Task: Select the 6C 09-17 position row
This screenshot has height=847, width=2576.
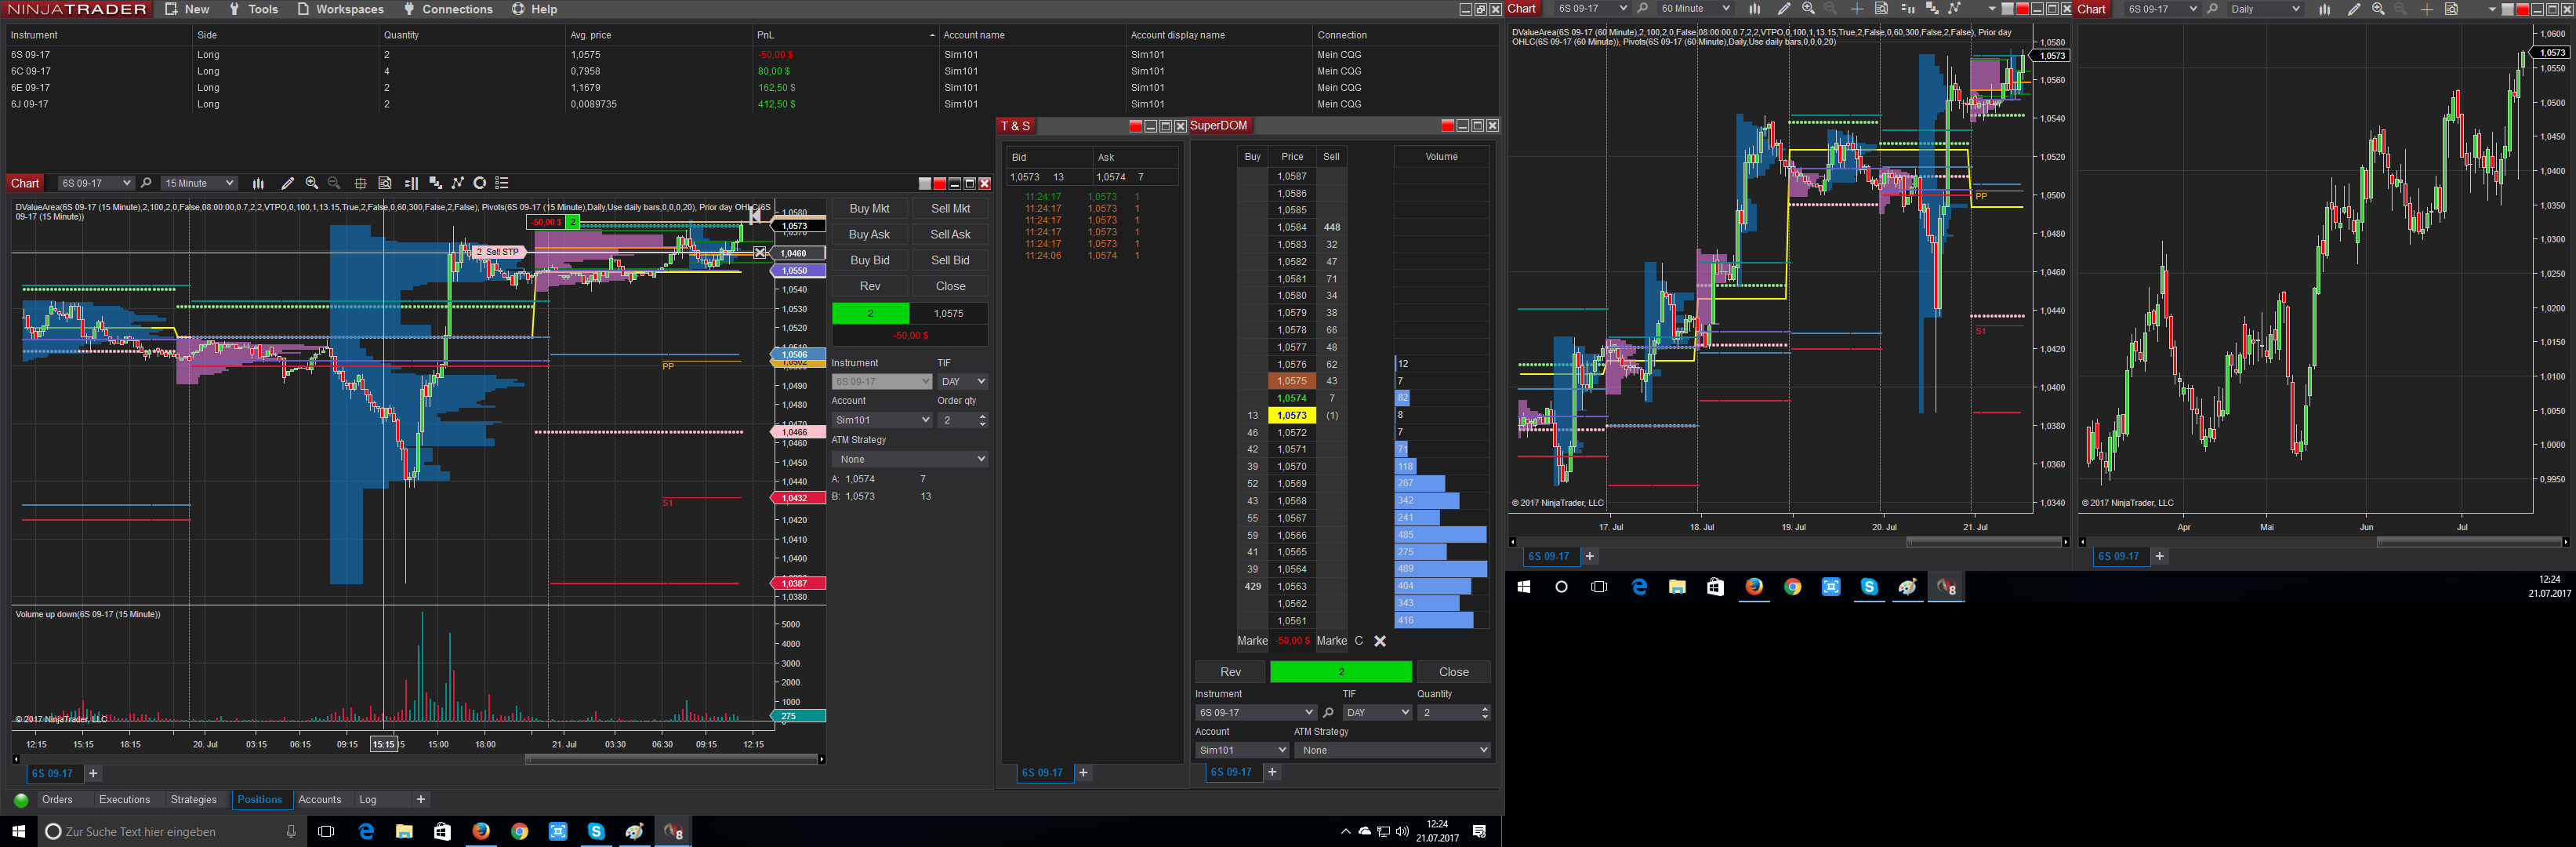Action: pos(750,71)
